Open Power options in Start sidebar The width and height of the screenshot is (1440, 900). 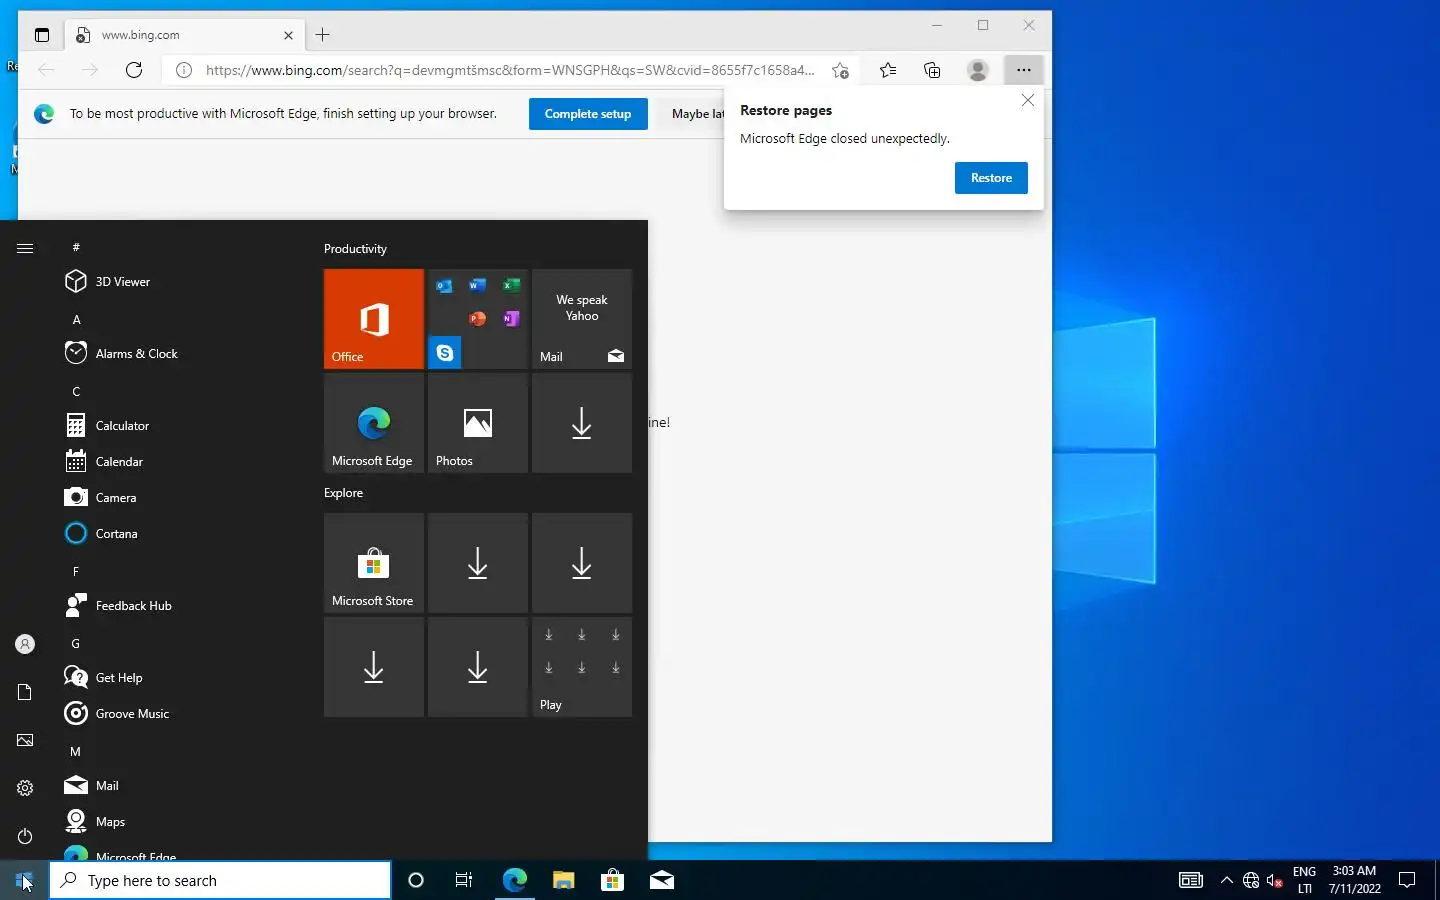[x=25, y=836]
